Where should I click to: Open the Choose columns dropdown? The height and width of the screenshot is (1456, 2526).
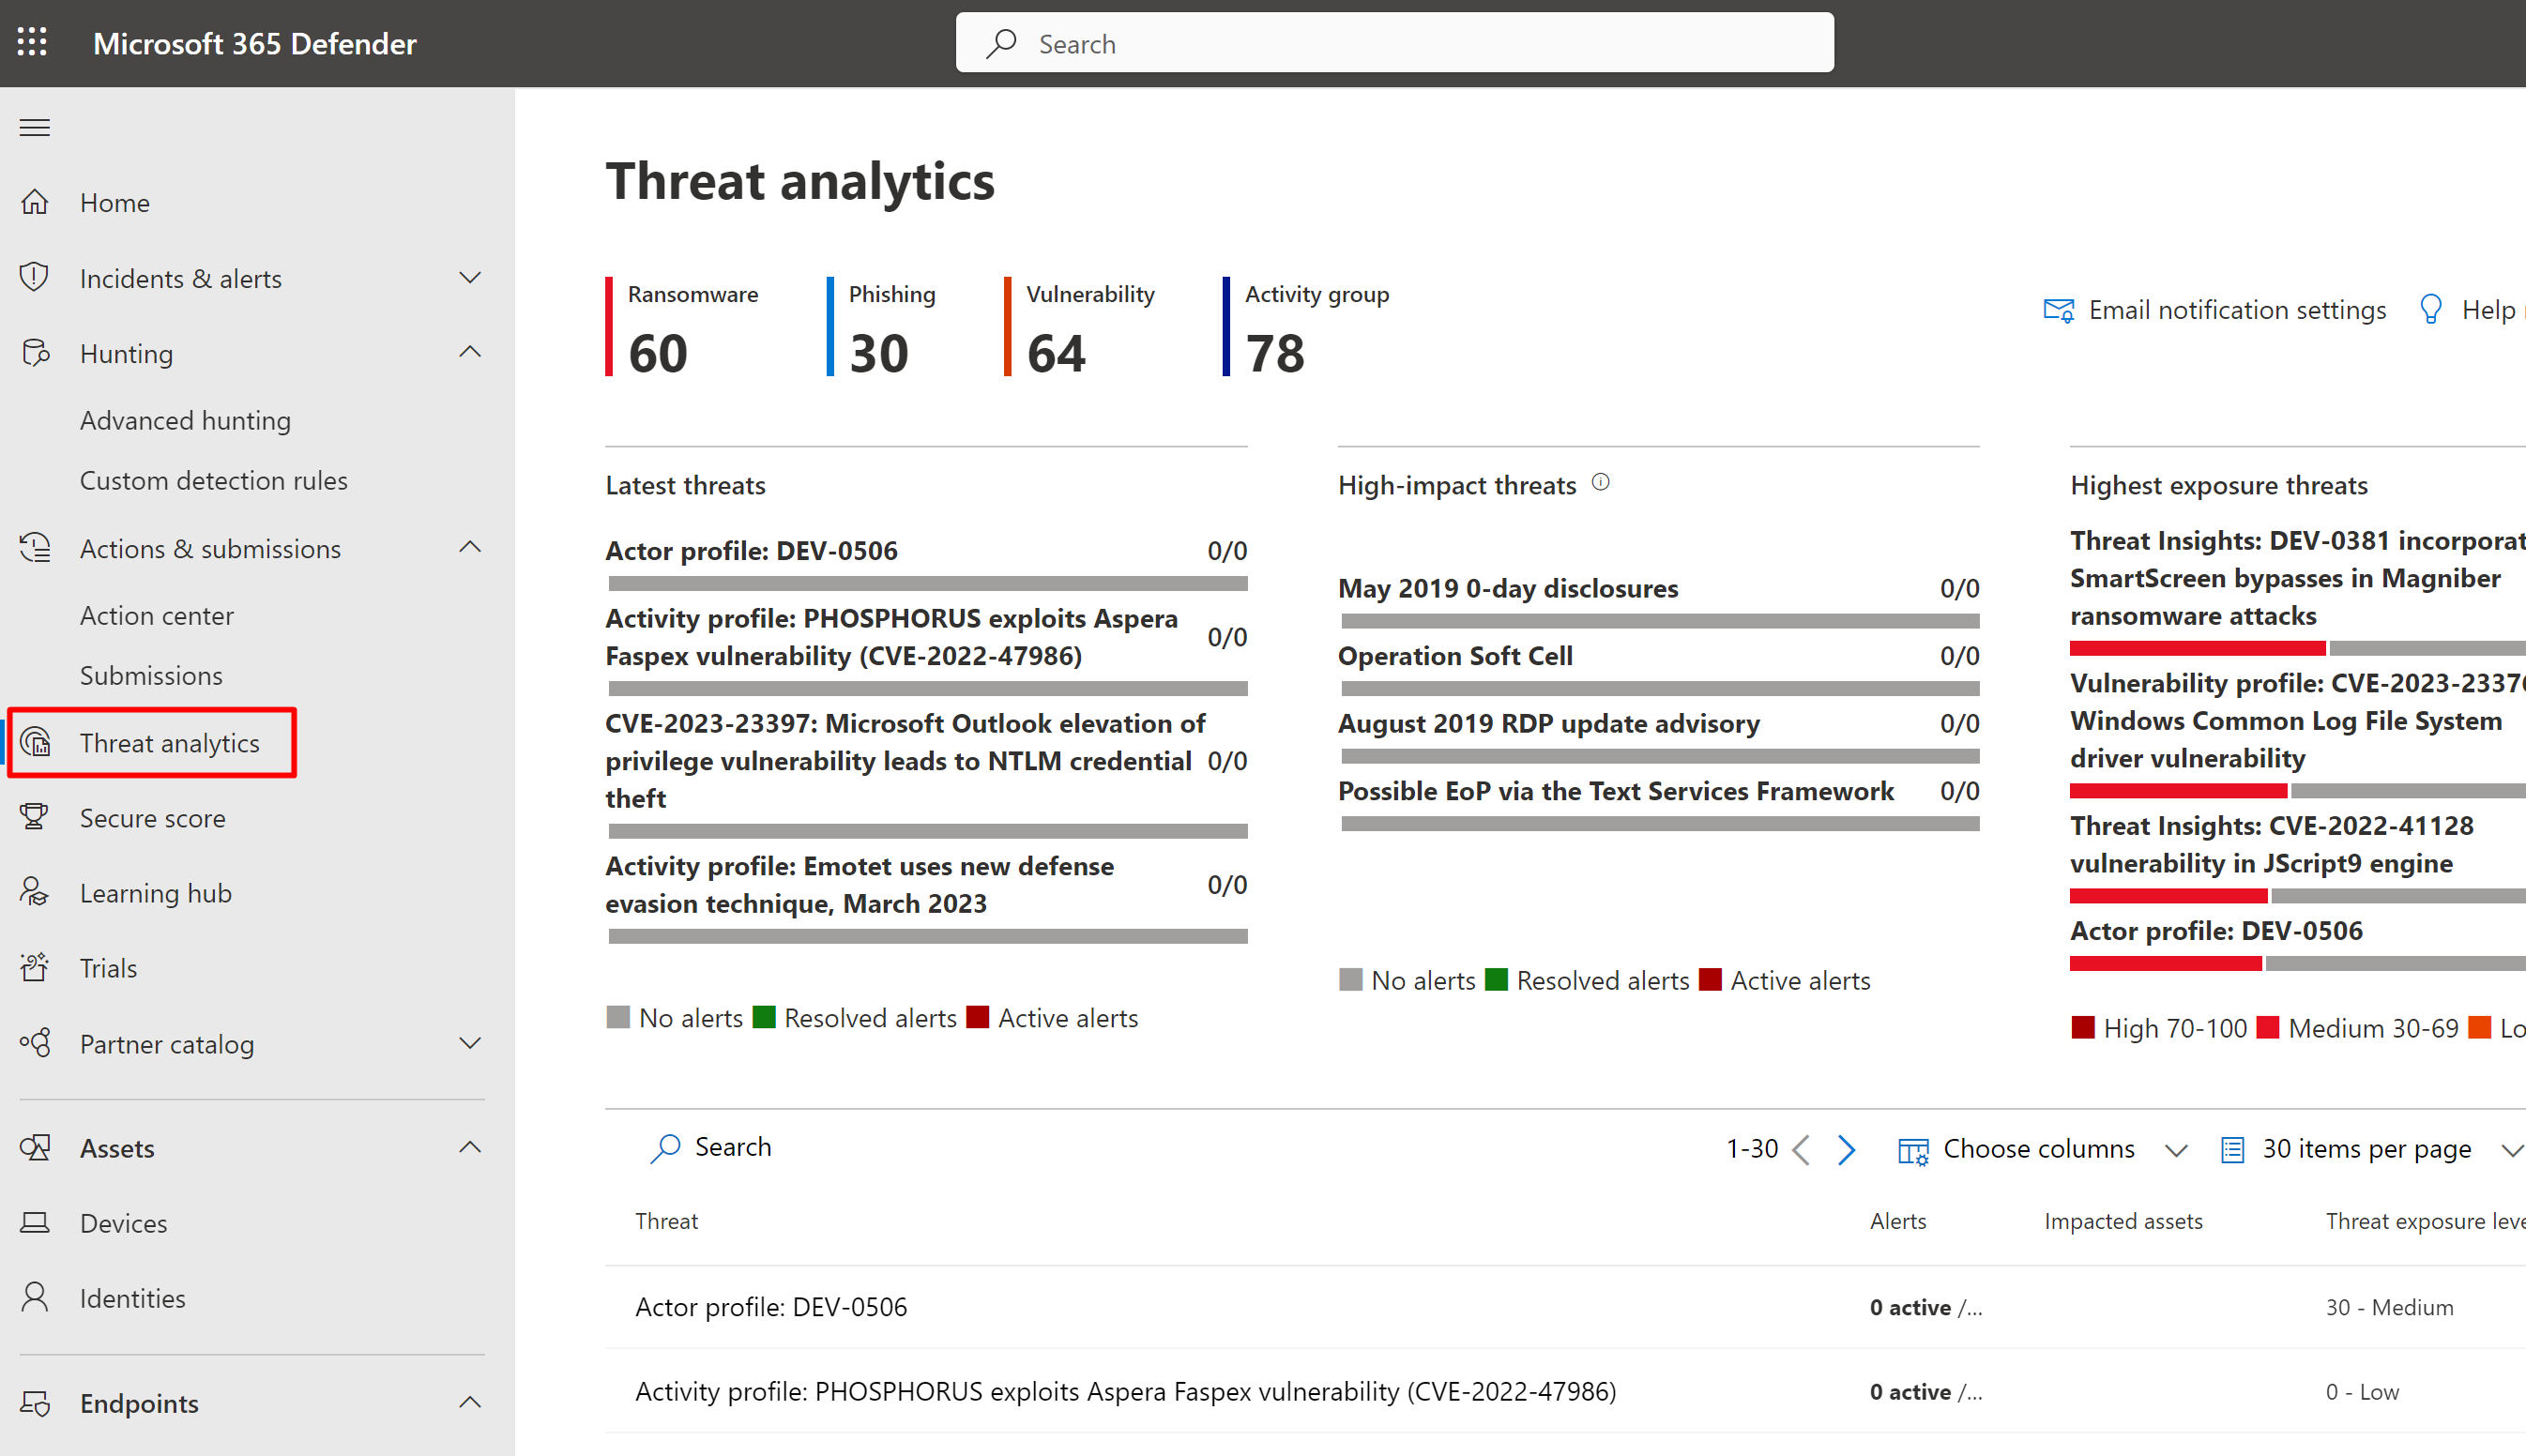pos(2038,1149)
